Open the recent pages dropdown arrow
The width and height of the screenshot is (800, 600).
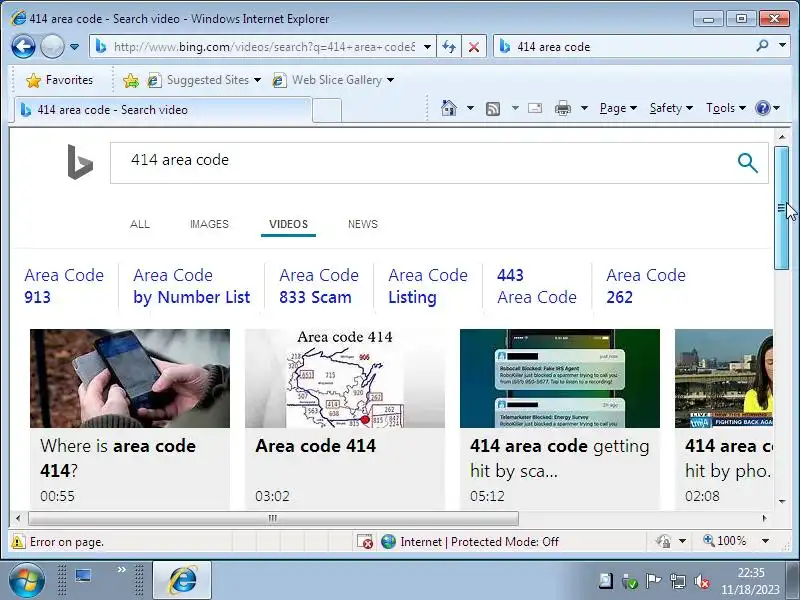[74, 47]
